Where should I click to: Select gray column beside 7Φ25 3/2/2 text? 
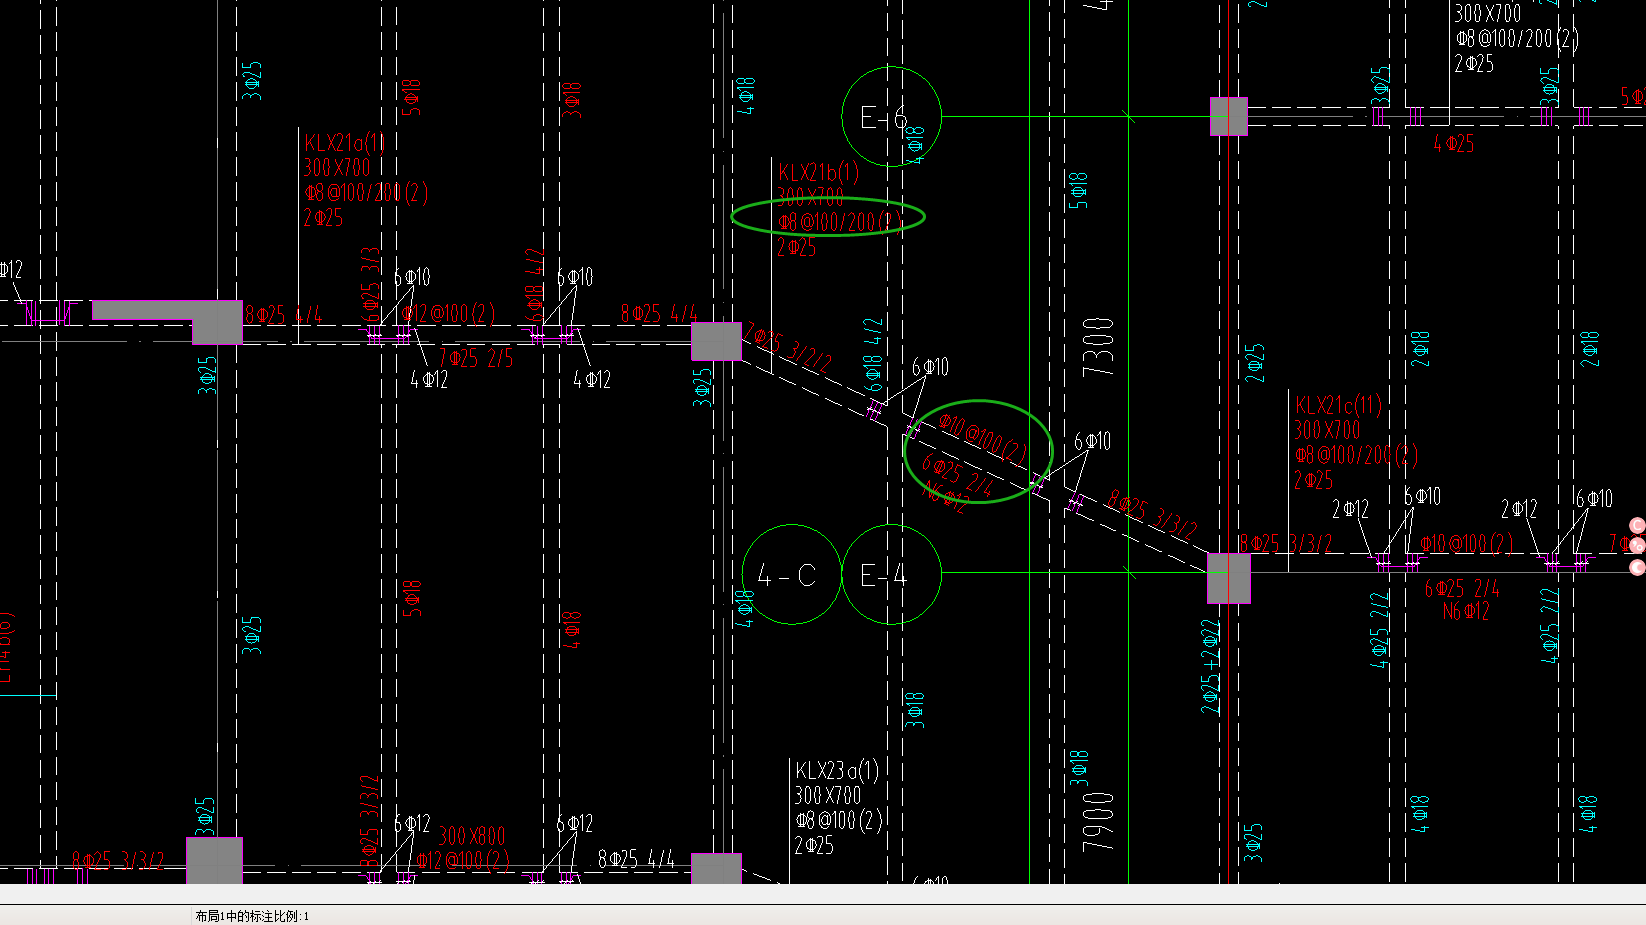click(x=717, y=341)
